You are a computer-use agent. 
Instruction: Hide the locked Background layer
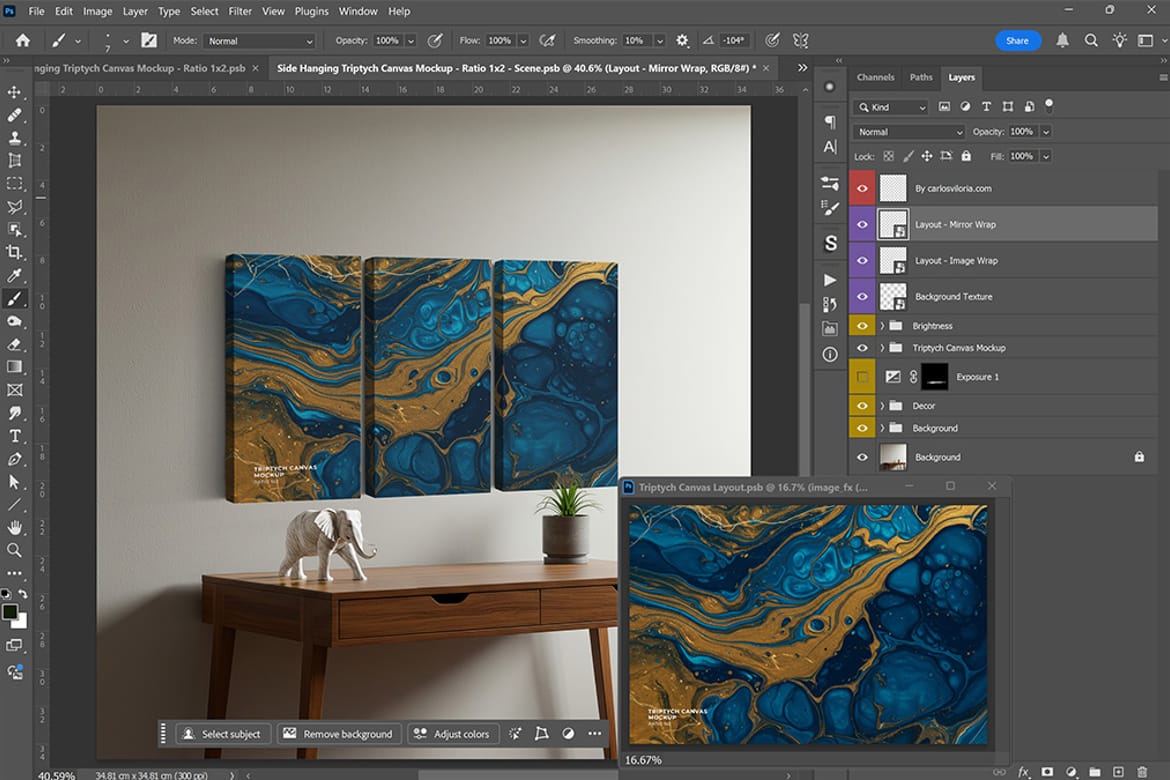pos(863,458)
